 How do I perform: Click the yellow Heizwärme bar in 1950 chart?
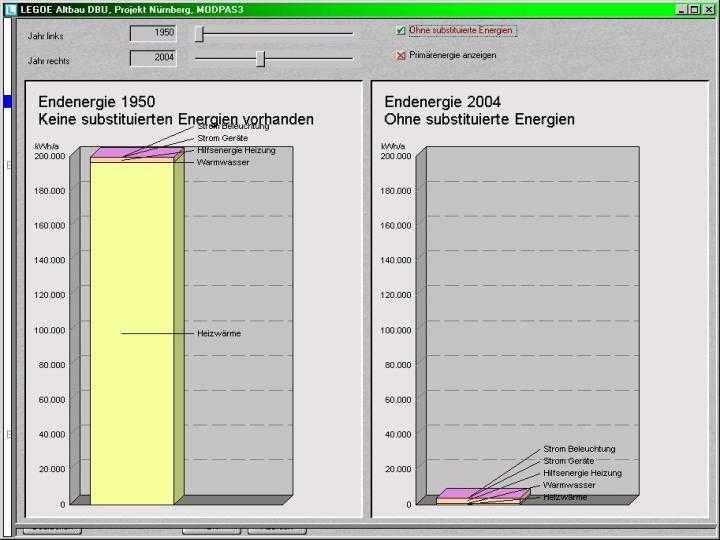tap(132, 333)
